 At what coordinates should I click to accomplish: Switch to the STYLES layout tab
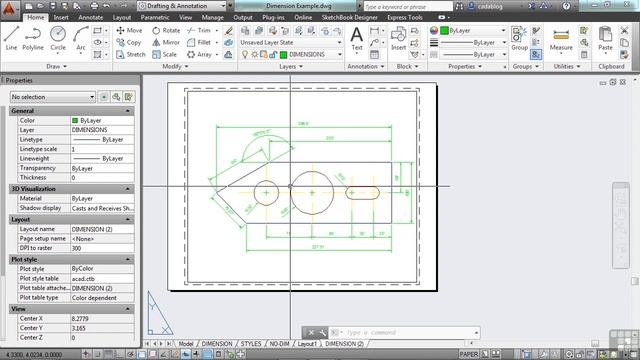click(251, 344)
